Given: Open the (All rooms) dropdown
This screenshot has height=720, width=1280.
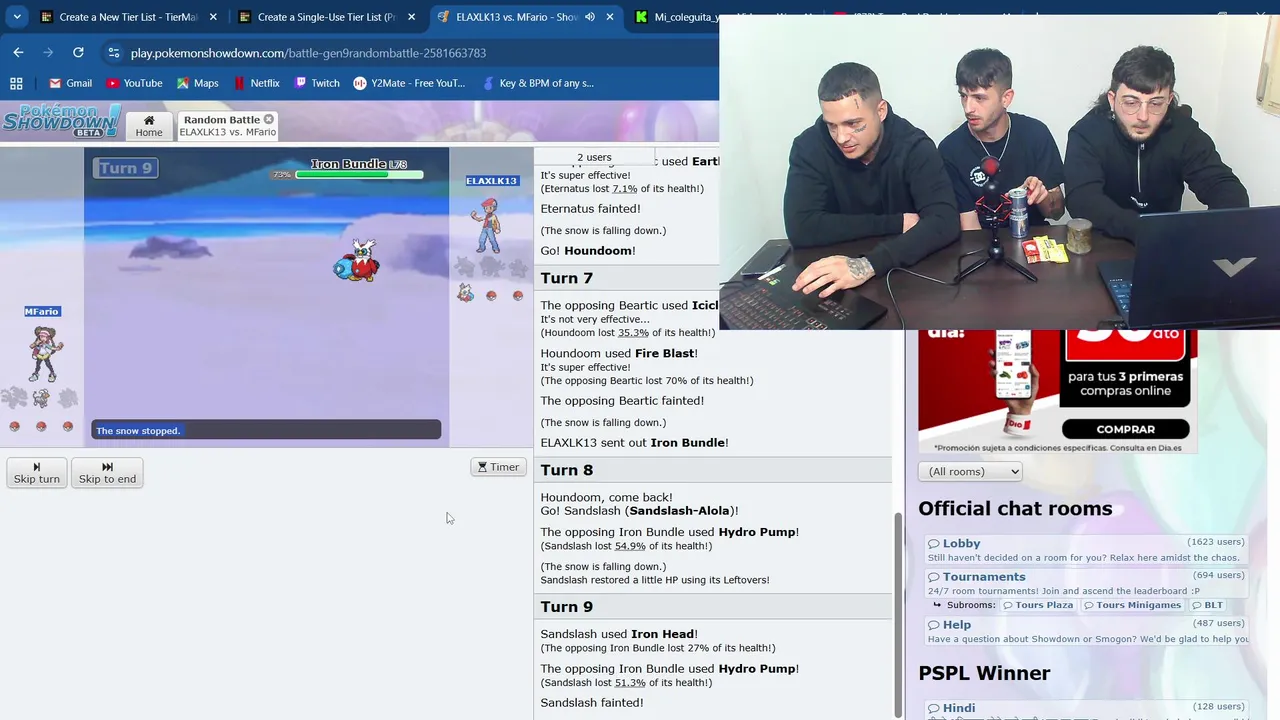Looking at the screenshot, I should pyautogui.click(x=970, y=472).
